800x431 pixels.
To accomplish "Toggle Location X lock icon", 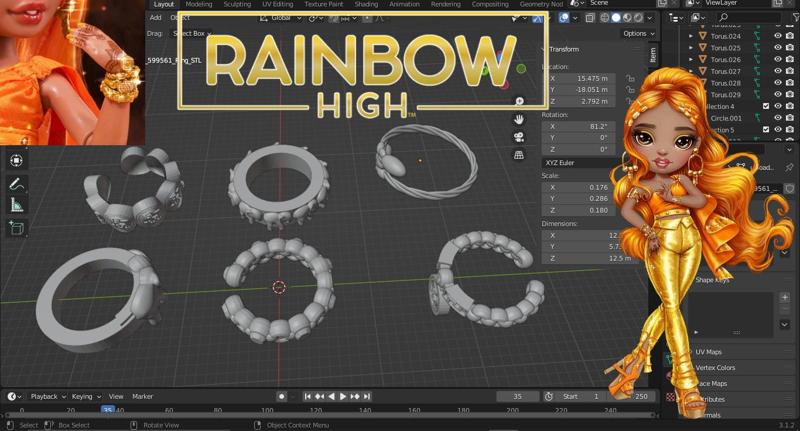I will point(631,79).
